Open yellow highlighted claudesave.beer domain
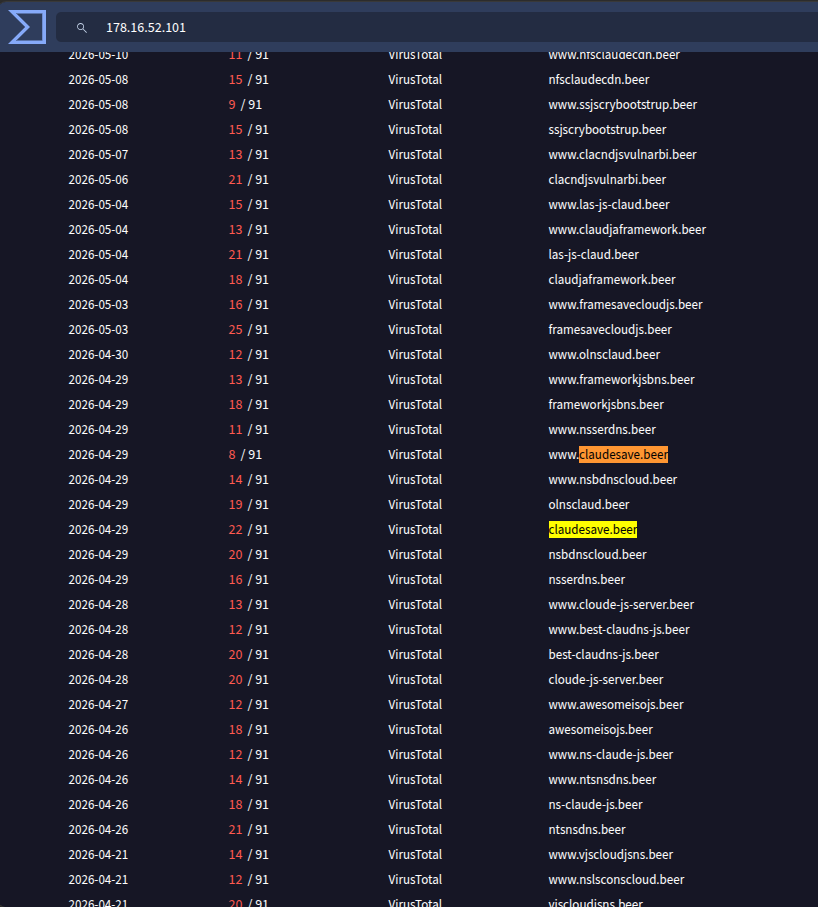Image resolution: width=818 pixels, height=907 pixels. (x=592, y=529)
